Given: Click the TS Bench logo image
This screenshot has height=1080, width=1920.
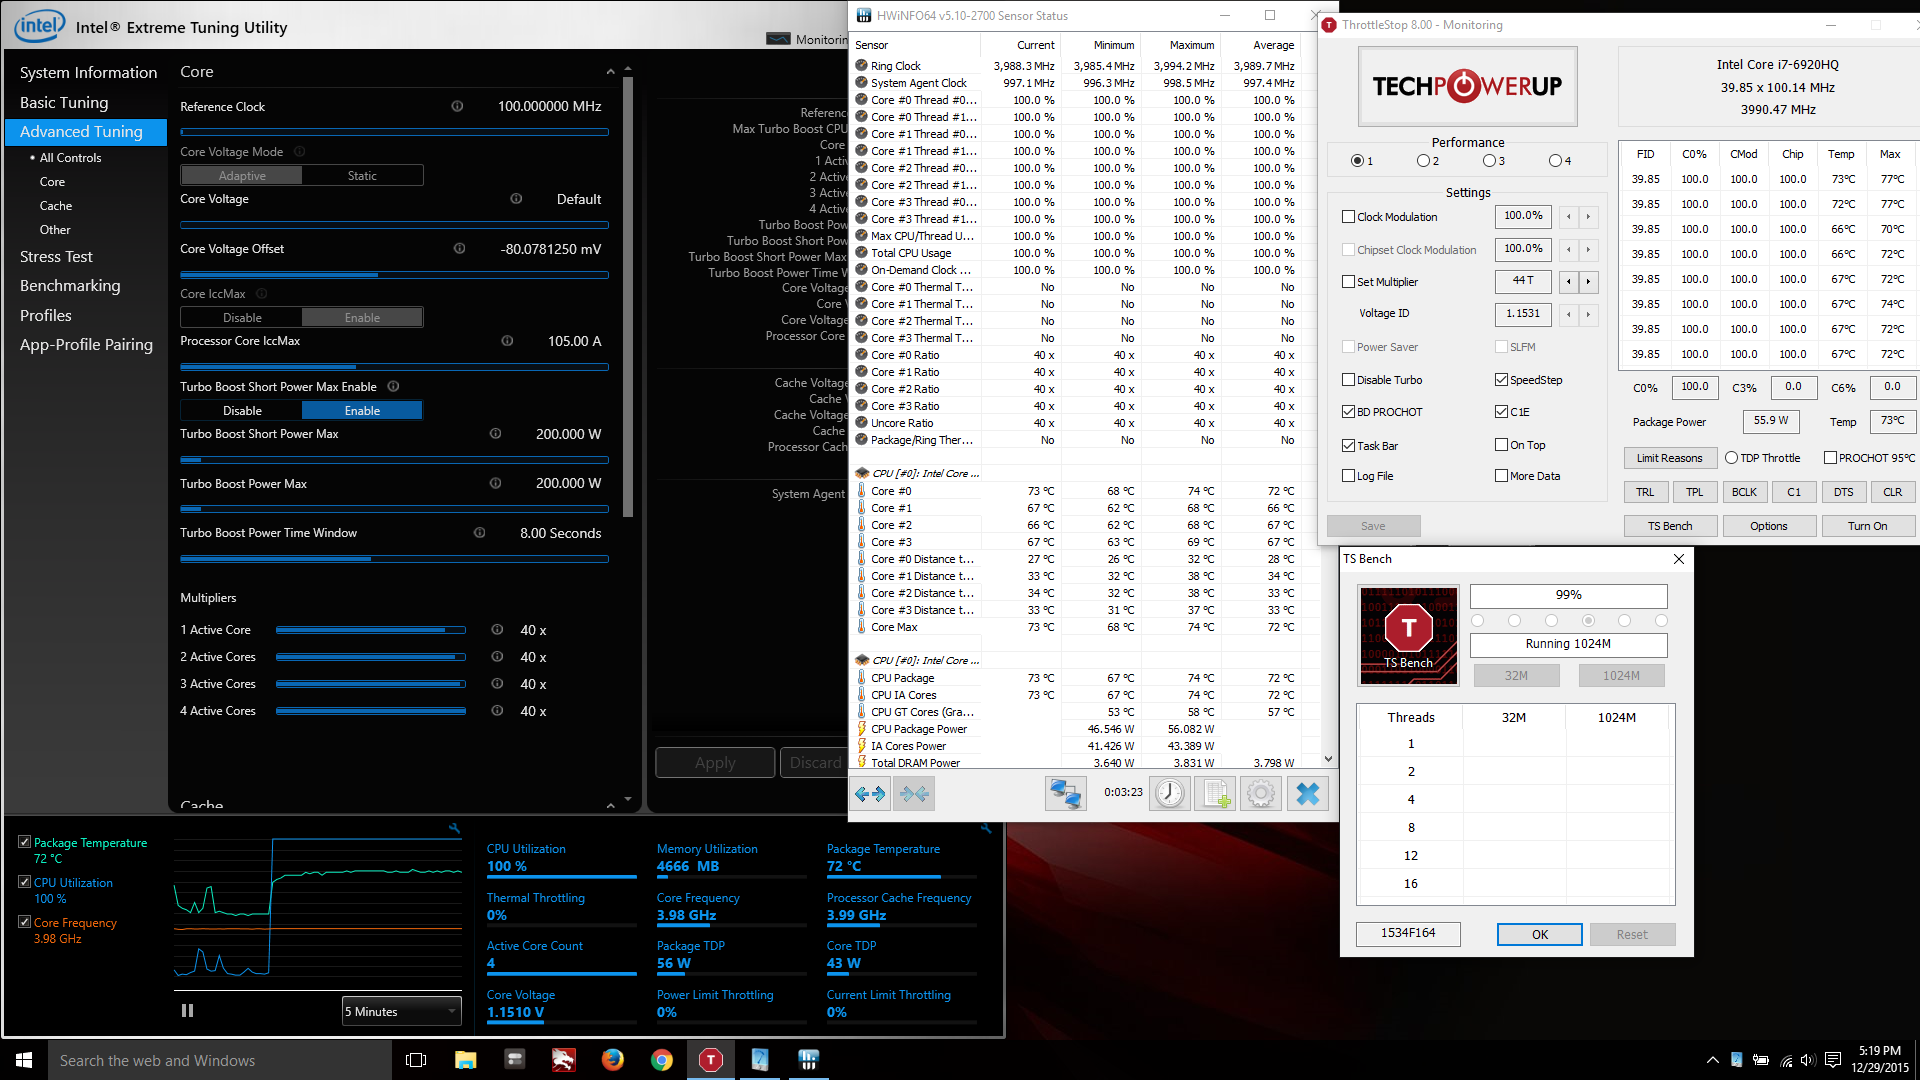Looking at the screenshot, I should 1408,635.
